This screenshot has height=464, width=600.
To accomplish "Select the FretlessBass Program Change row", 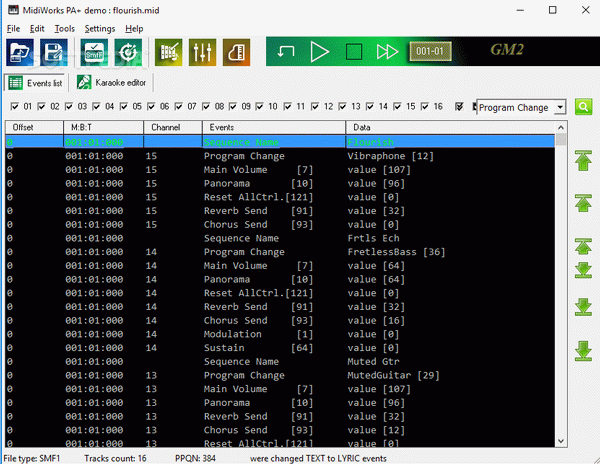I will coord(280,252).
